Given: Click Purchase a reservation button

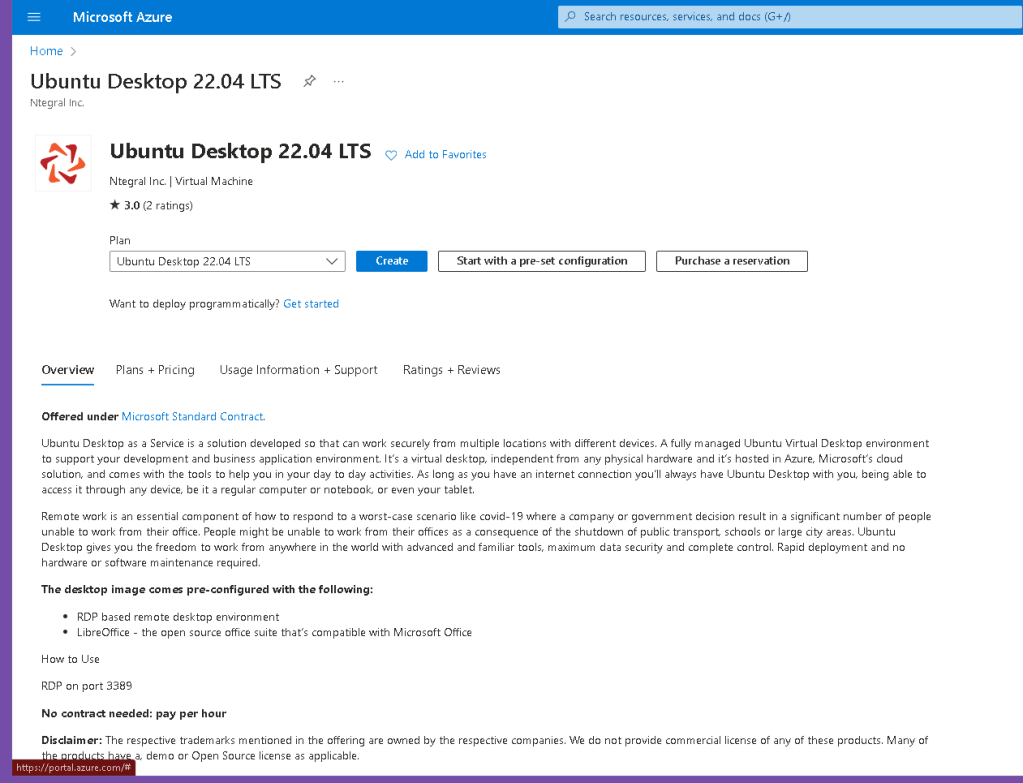Looking at the screenshot, I should pyautogui.click(x=732, y=261).
